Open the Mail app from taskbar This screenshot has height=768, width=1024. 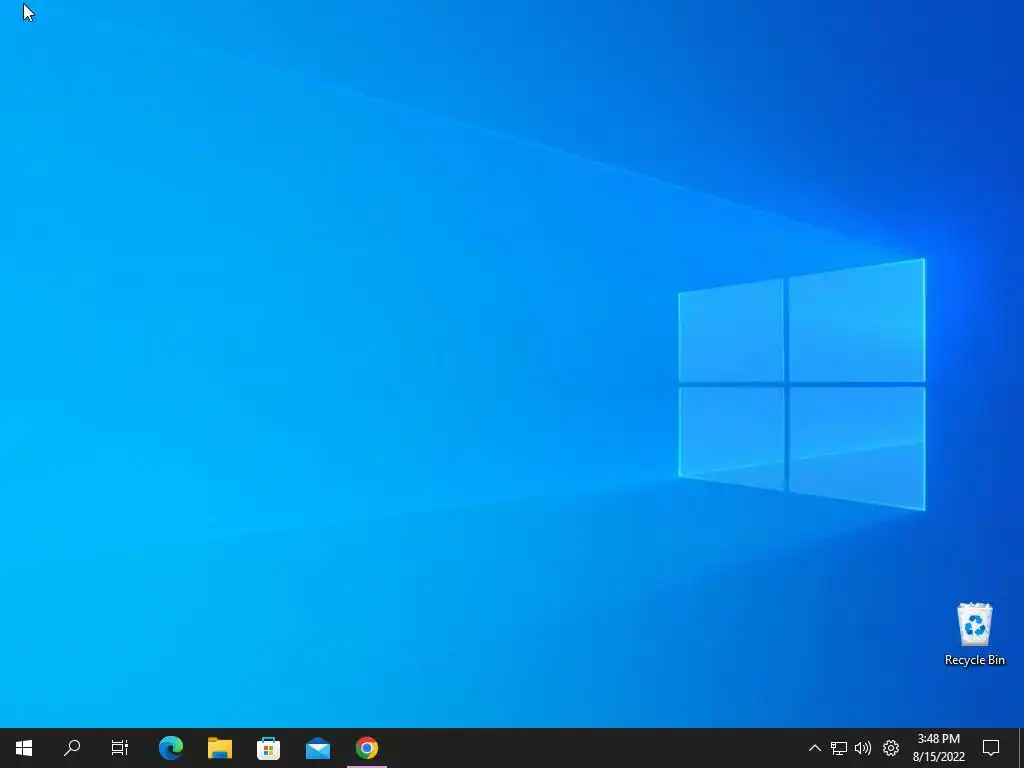pyautogui.click(x=318, y=748)
